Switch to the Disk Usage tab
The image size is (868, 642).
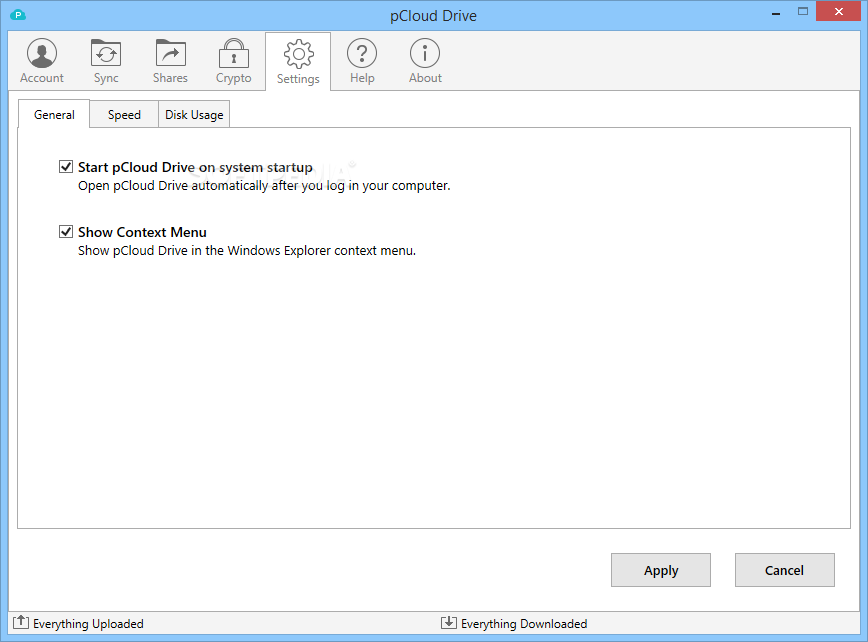(194, 115)
